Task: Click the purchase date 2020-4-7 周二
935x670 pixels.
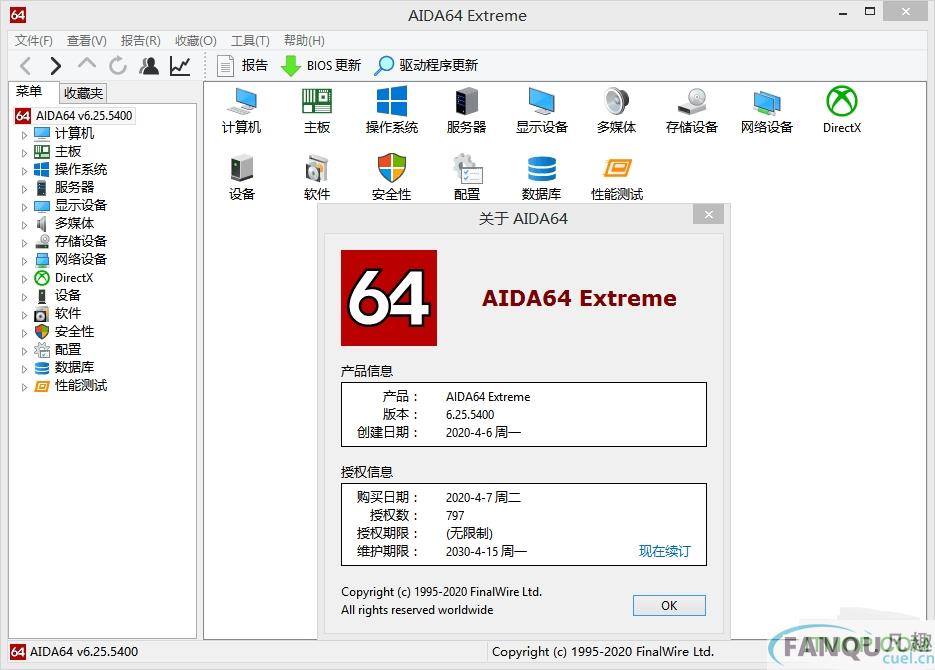Action: 483,498
